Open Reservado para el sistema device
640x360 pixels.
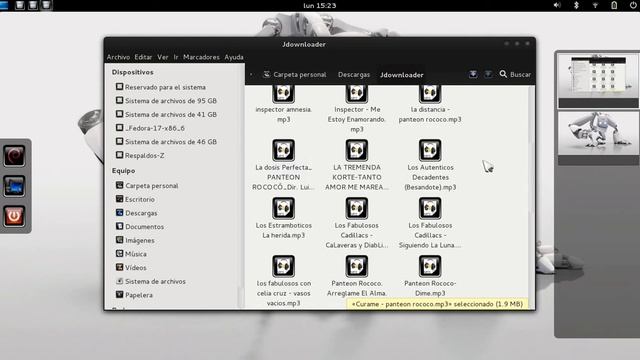pyautogui.click(x=160, y=87)
